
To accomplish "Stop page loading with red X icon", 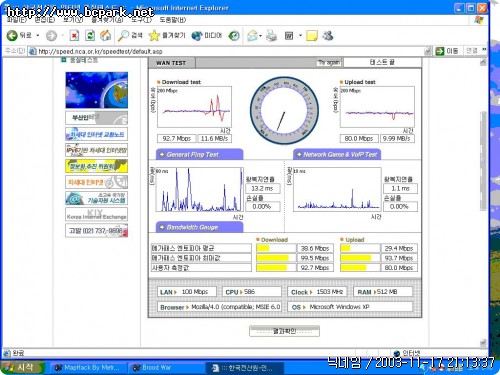I will [x=74, y=35].
